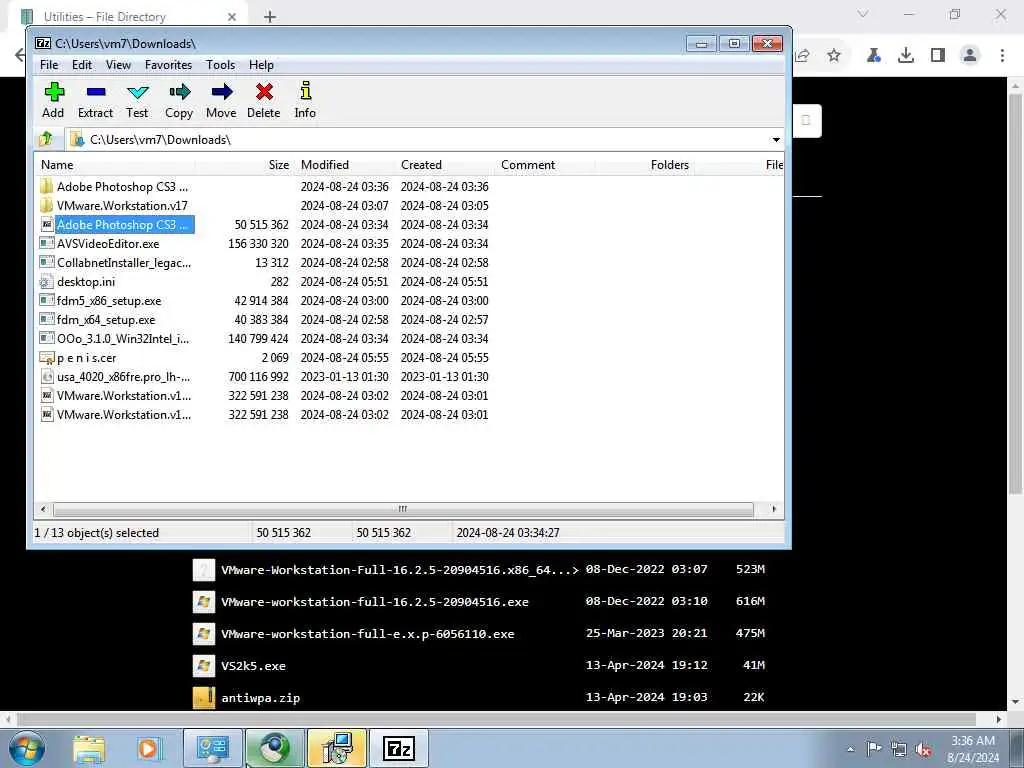Click the Comment column header
The height and width of the screenshot is (768, 1024).
point(545,165)
